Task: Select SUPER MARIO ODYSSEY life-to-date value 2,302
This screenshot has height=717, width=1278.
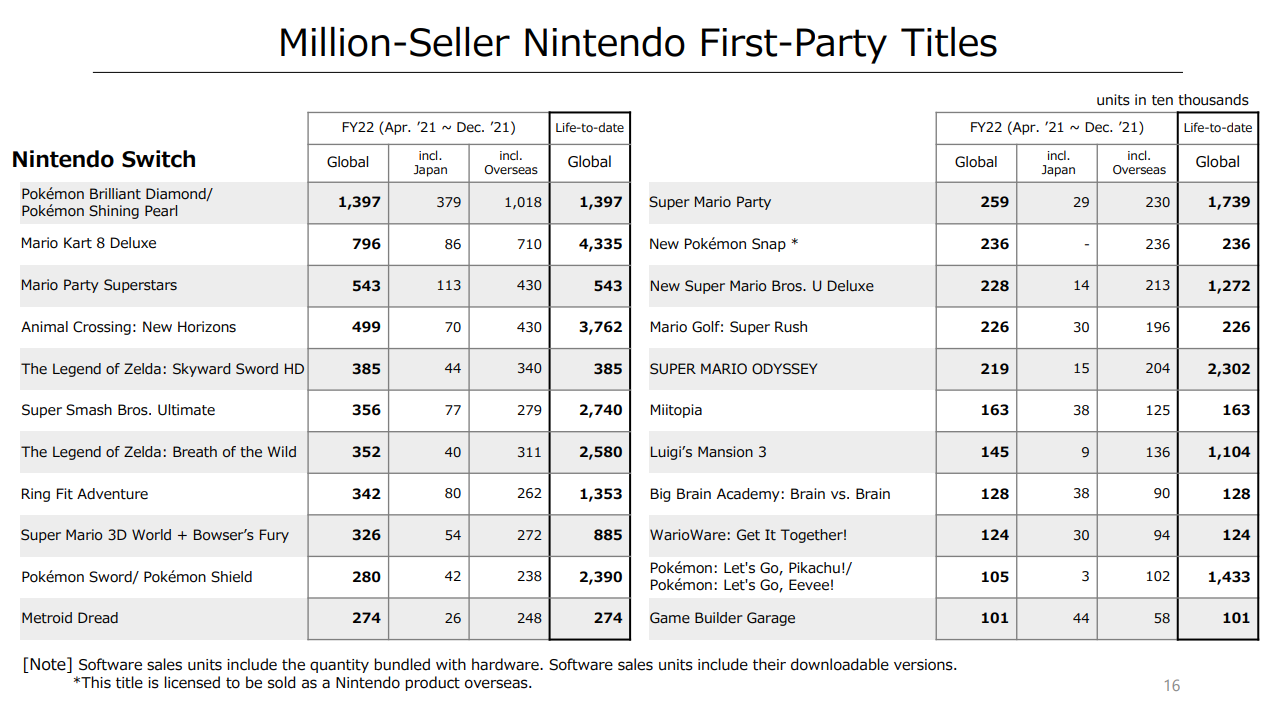Action: click(1228, 369)
